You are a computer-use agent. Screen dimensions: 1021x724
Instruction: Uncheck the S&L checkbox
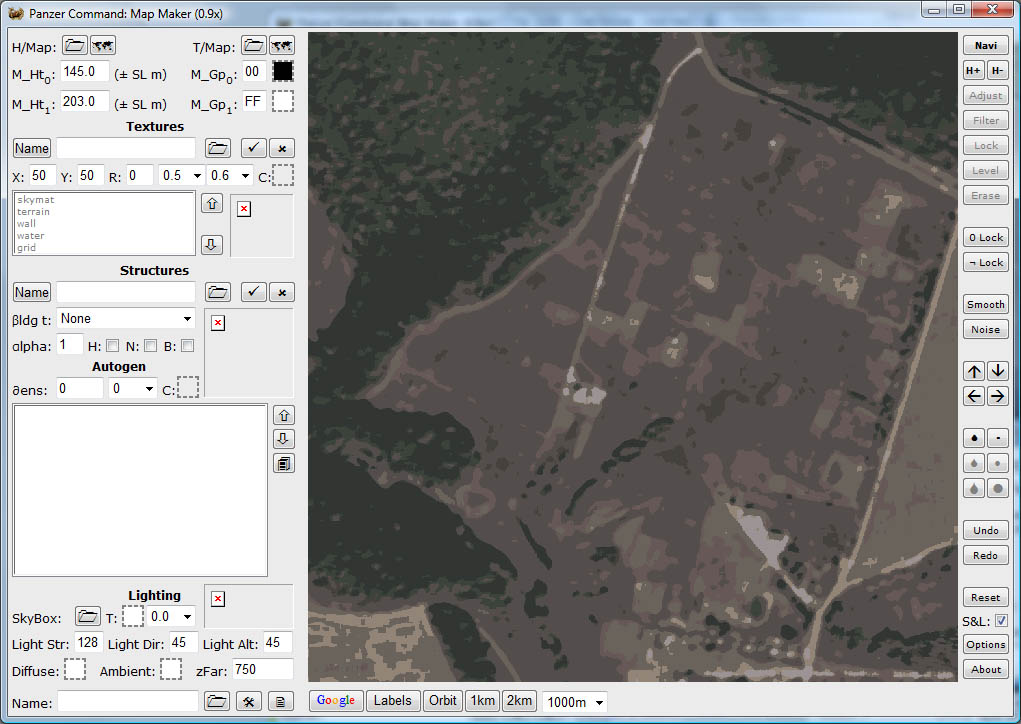1001,621
